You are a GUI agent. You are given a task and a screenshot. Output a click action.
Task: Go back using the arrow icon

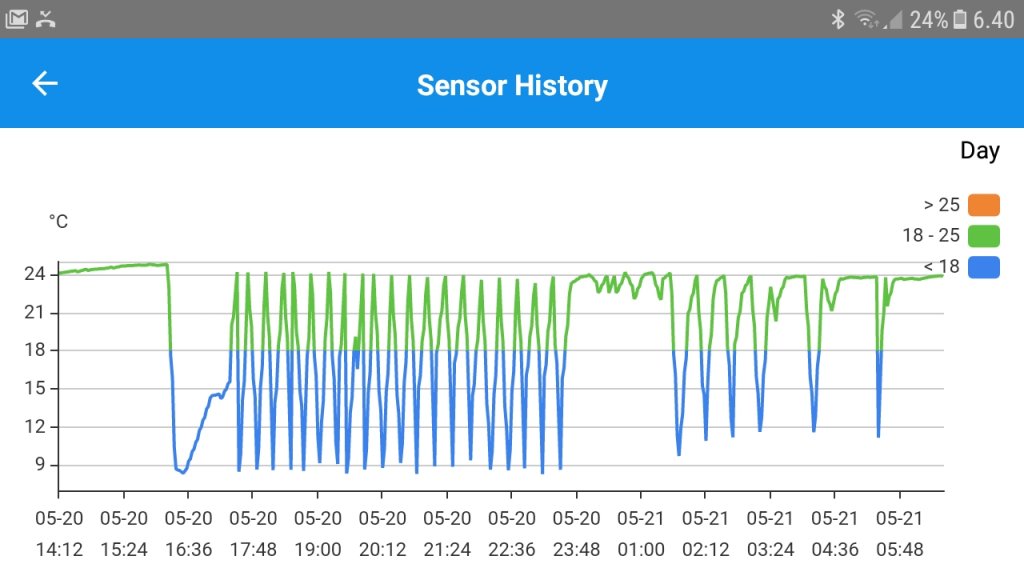[x=45, y=84]
